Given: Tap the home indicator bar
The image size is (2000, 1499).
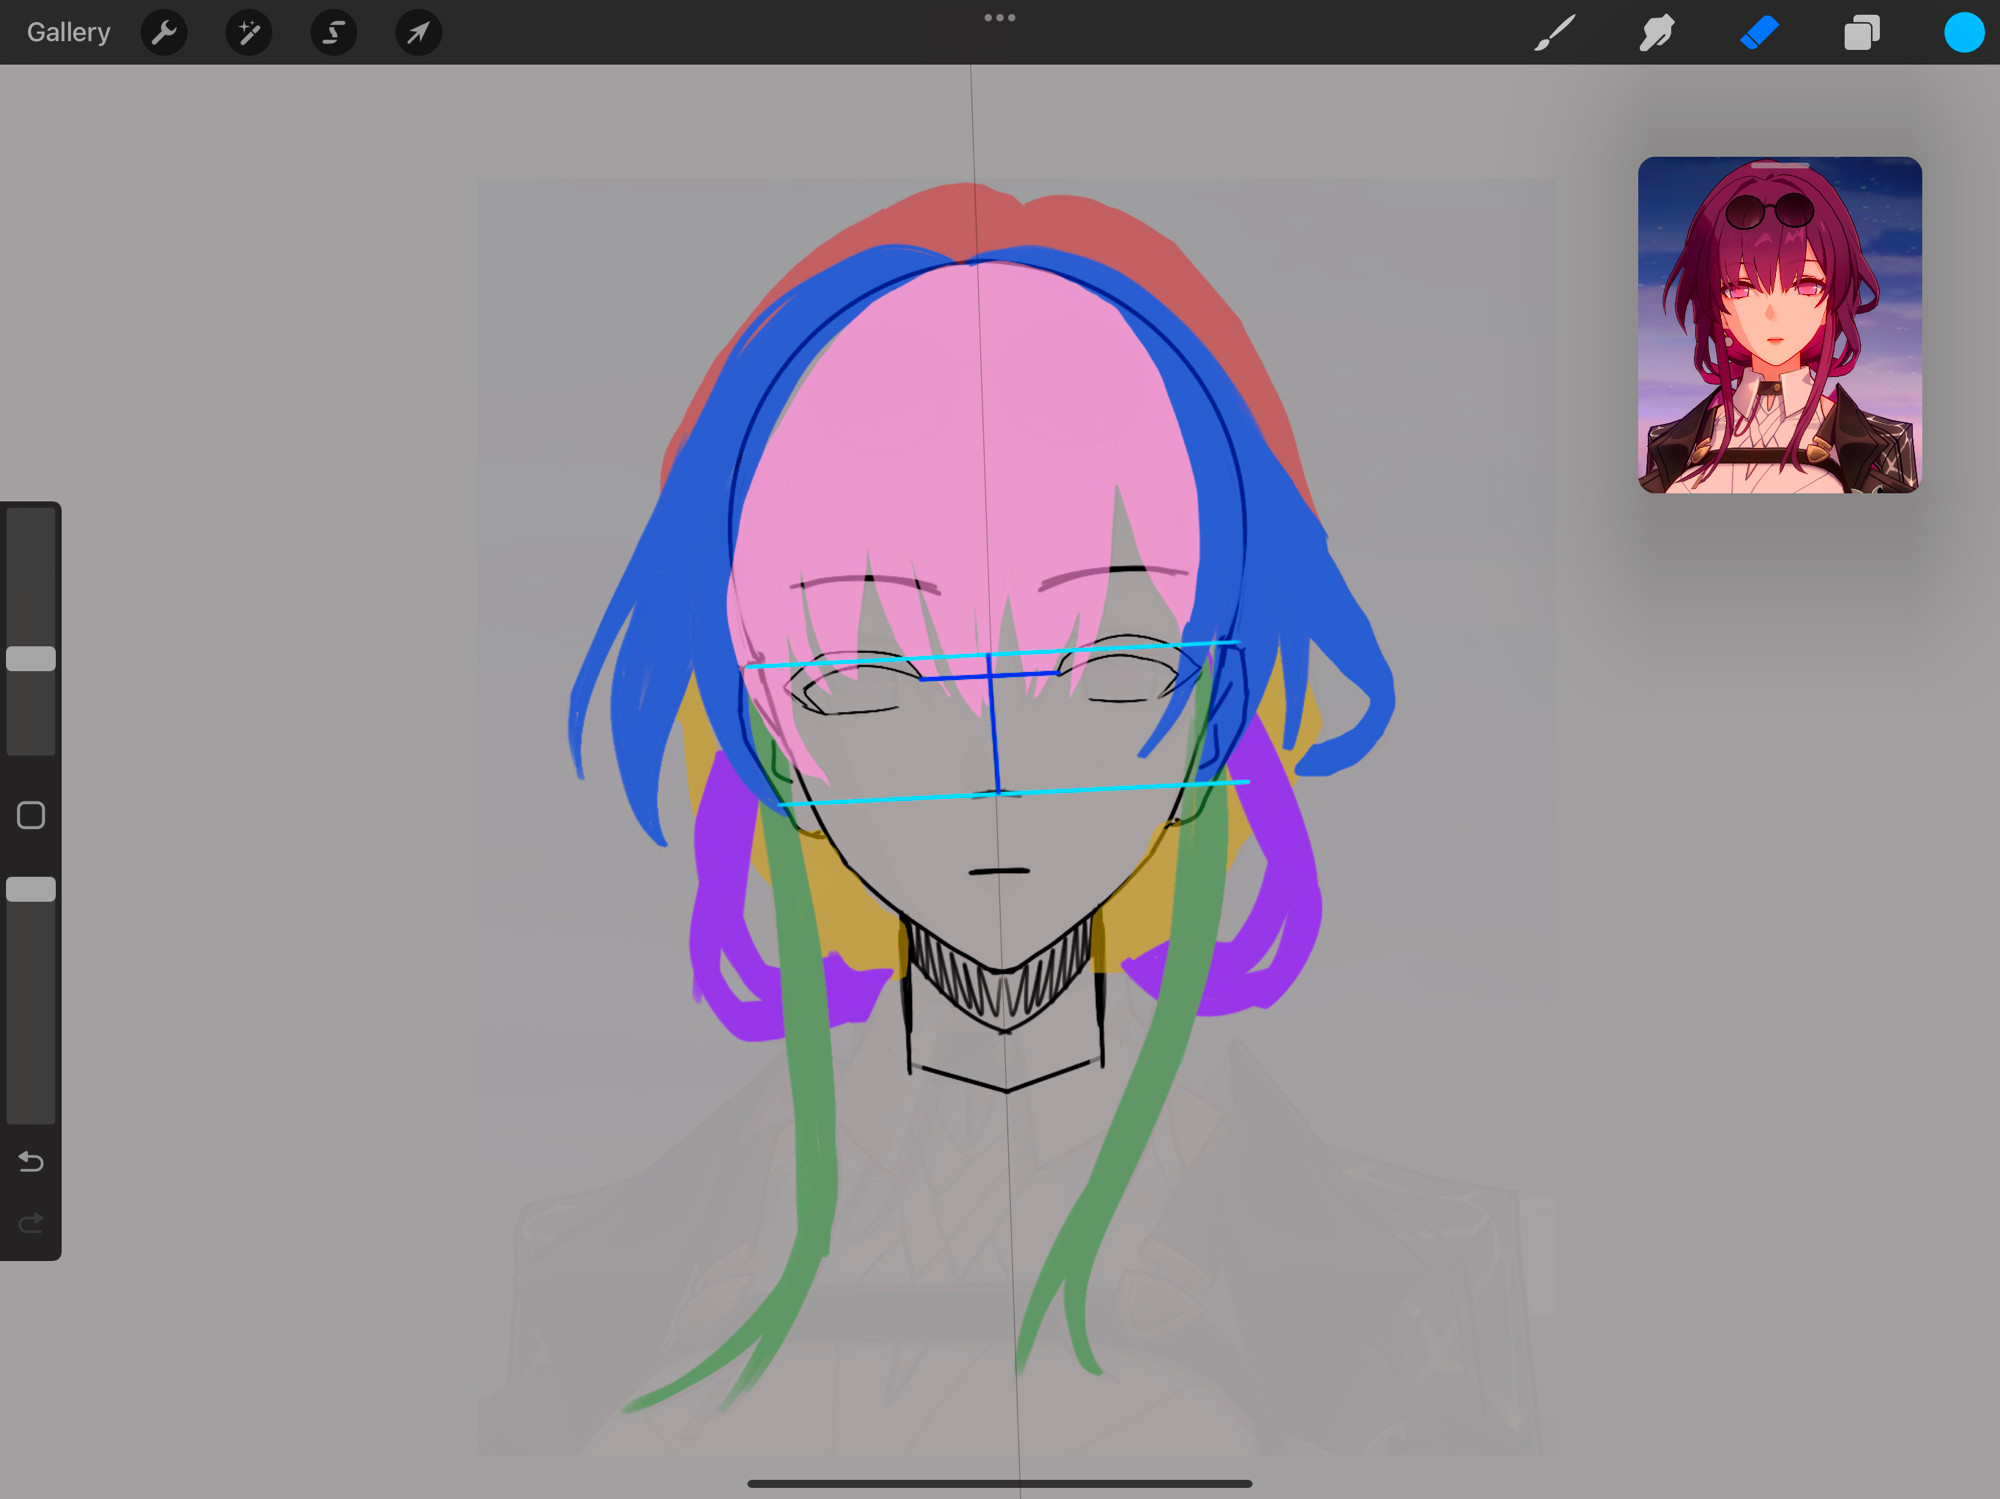Looking at the screenshot, I should [1000, 1483].
